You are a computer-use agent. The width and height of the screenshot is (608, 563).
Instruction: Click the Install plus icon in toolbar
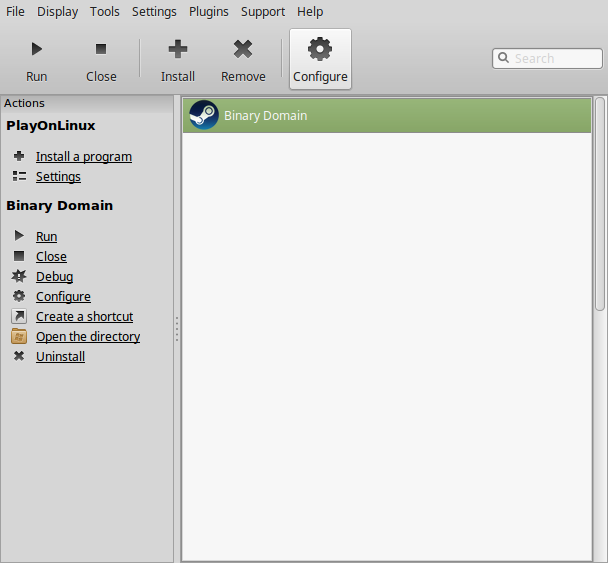[178, 49]
